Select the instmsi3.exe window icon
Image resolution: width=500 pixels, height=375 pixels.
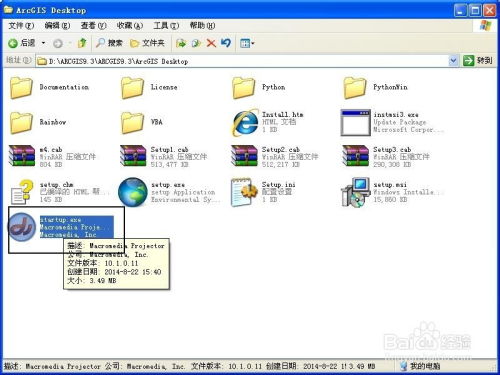355,123
